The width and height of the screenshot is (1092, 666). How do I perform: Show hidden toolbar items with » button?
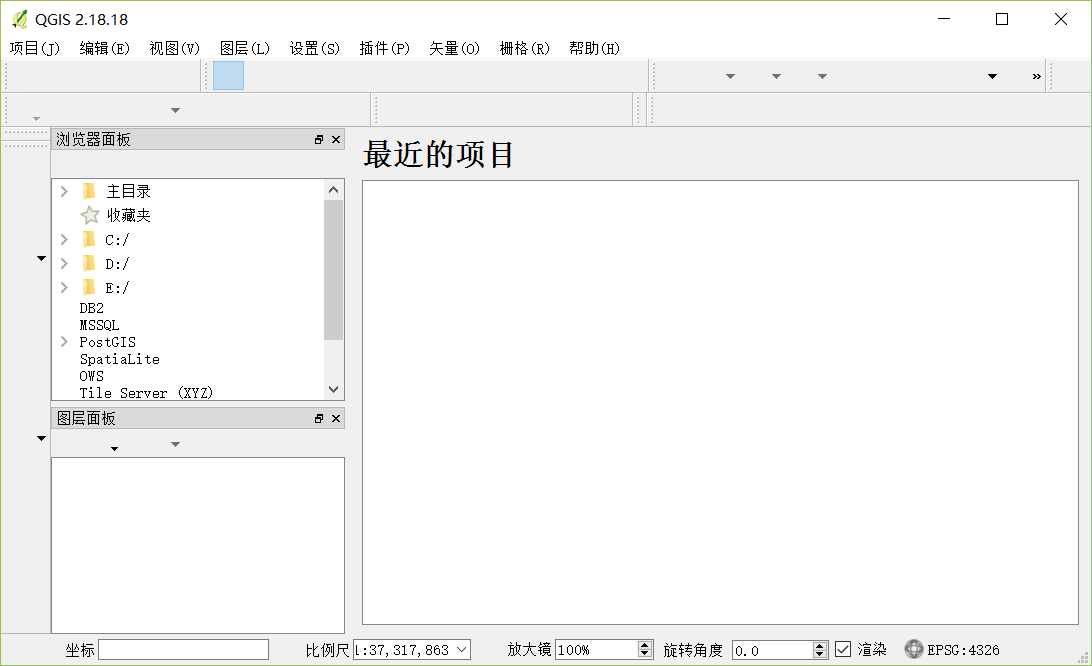1036,76
